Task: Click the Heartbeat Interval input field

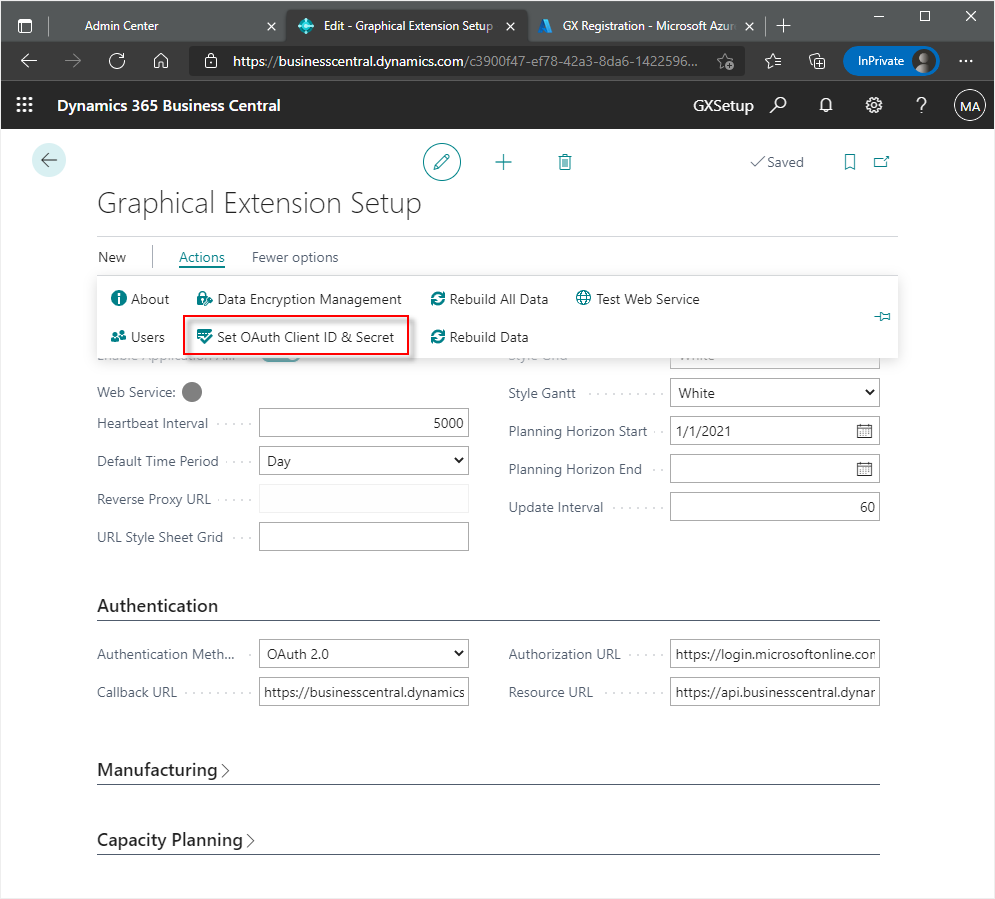Action: click(363, 423)
